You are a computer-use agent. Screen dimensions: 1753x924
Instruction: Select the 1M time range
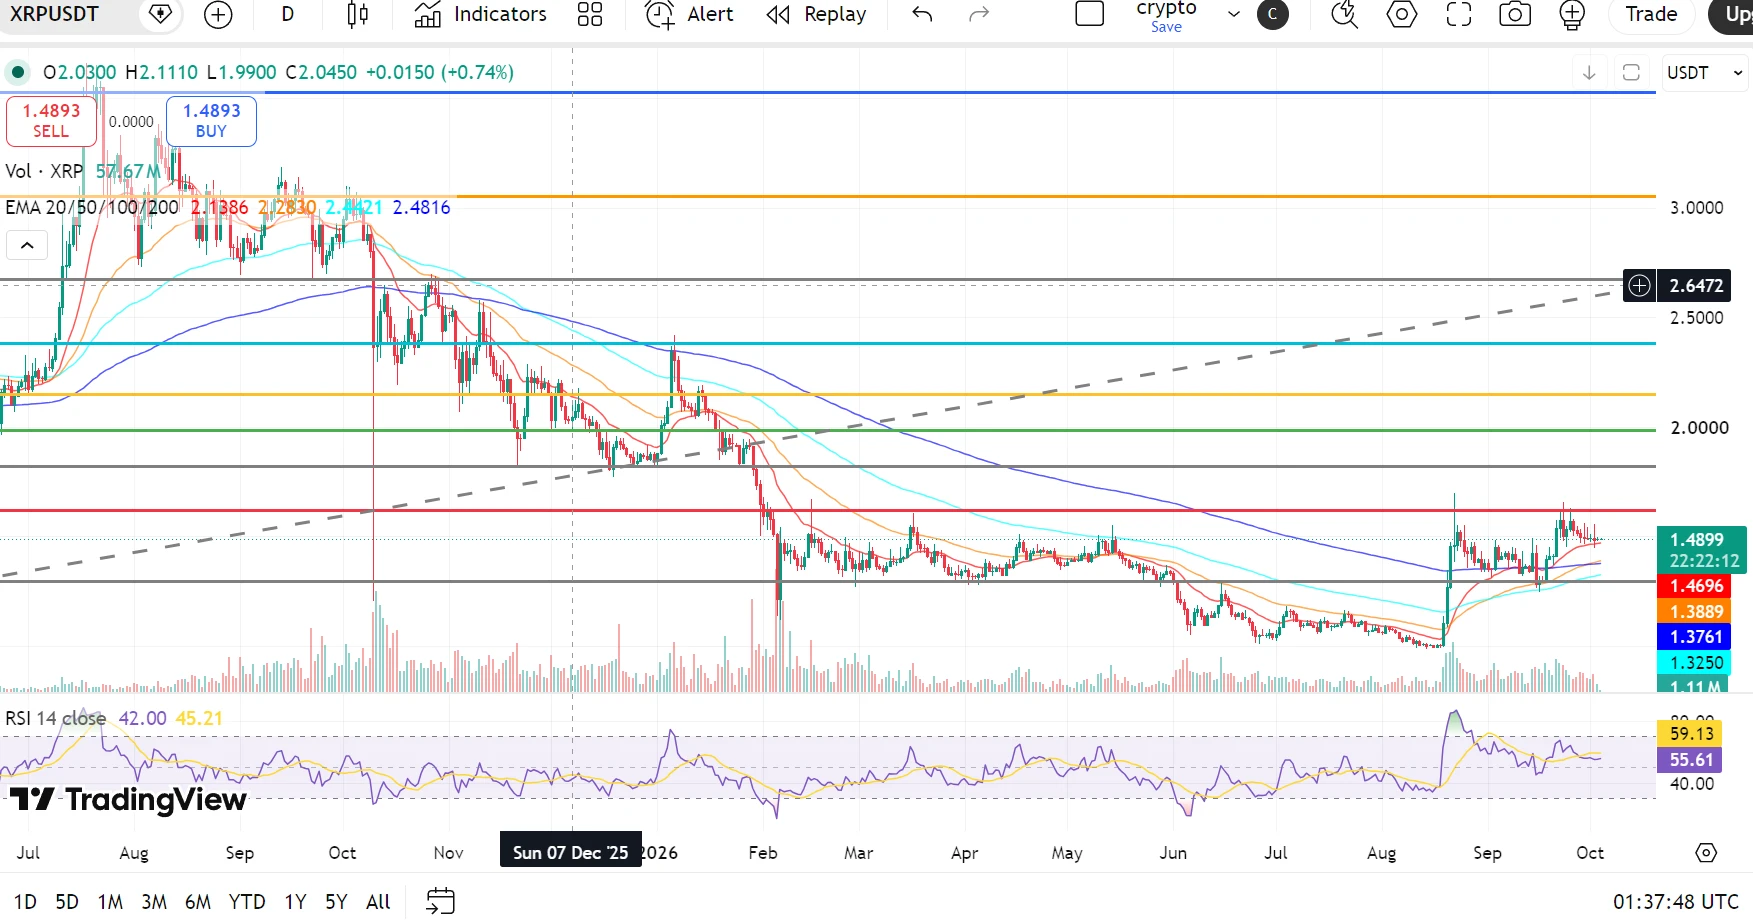click(110, 902)
